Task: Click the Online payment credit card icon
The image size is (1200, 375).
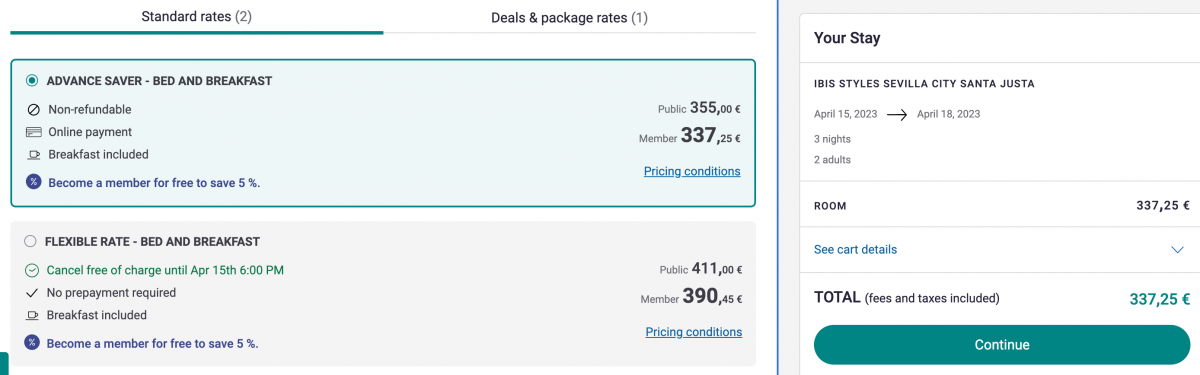Action: pos(33,132)
